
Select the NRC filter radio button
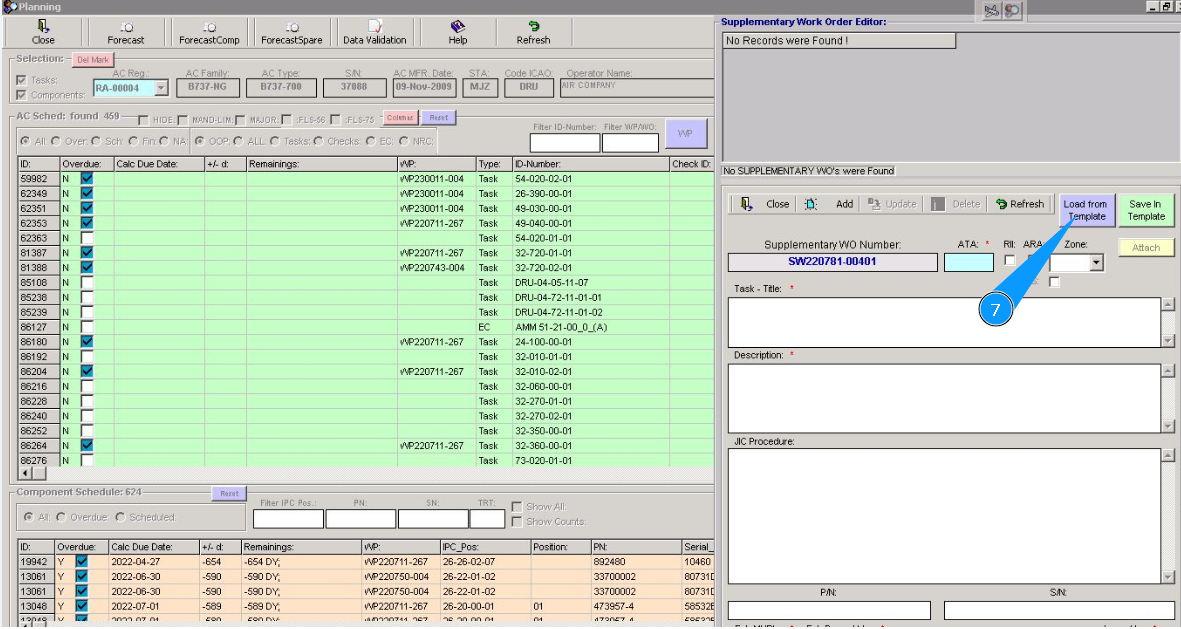click(404, 141)
